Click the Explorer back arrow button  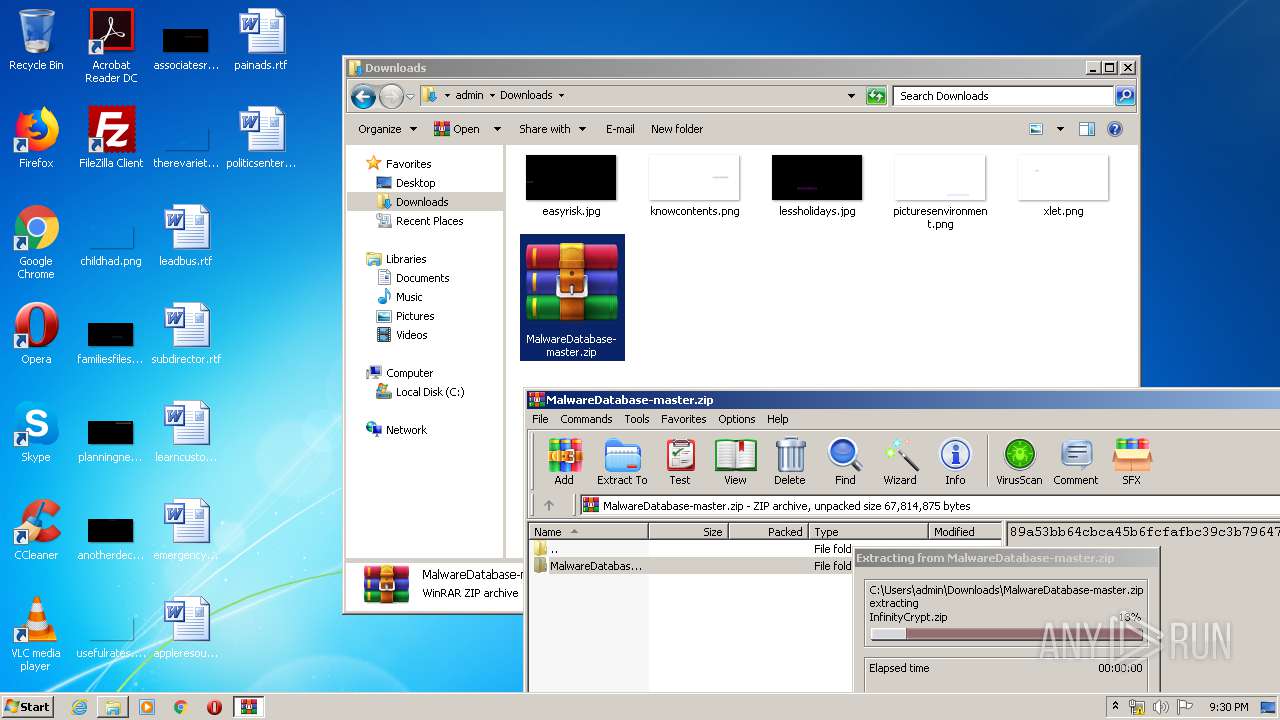(363, 96)
